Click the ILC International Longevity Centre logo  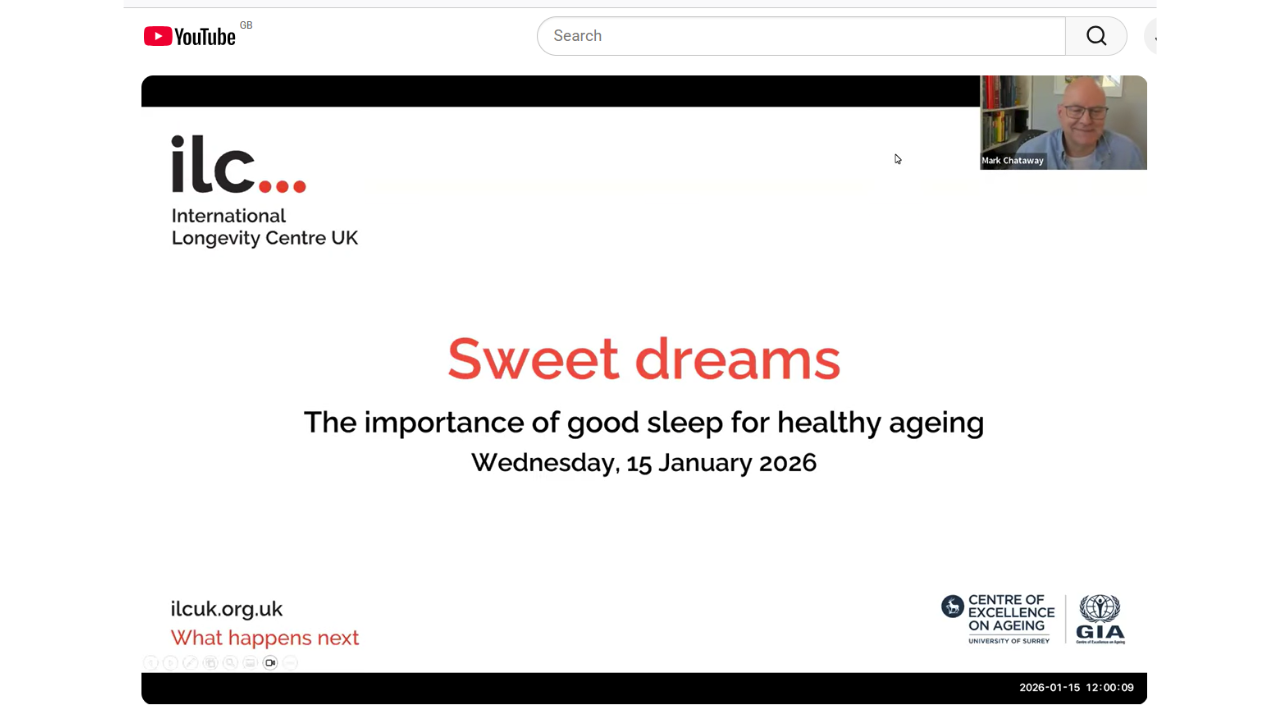pyautogui.click(x=264, y=192)
